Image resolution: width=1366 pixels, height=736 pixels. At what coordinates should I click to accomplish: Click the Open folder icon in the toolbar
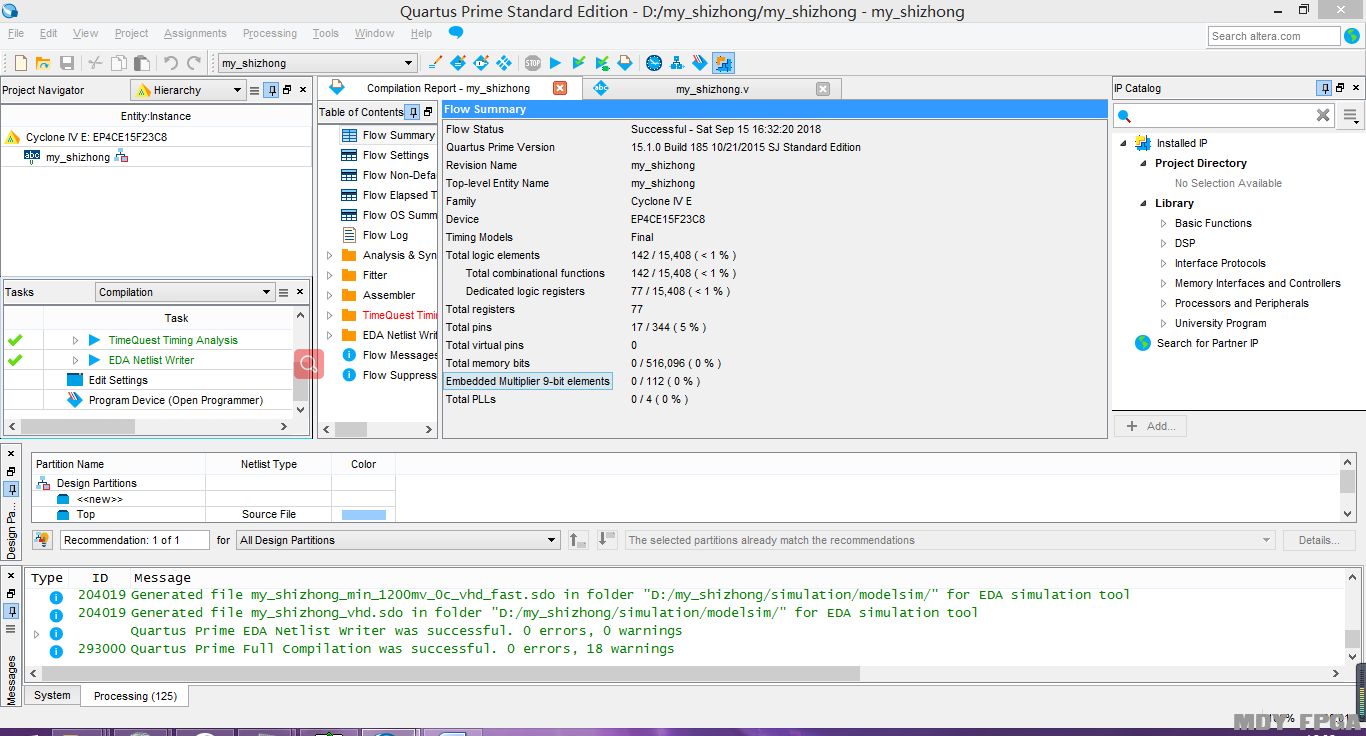click(43, 63)
